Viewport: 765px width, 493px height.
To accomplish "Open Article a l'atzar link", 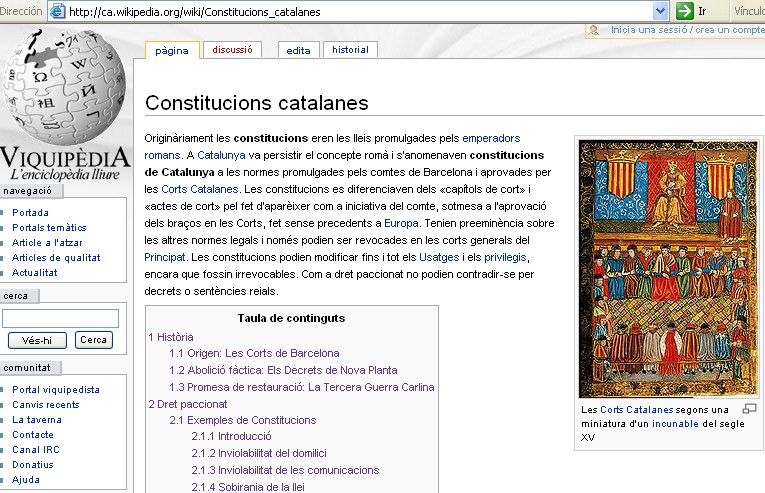I will click(x=47, y=243).
